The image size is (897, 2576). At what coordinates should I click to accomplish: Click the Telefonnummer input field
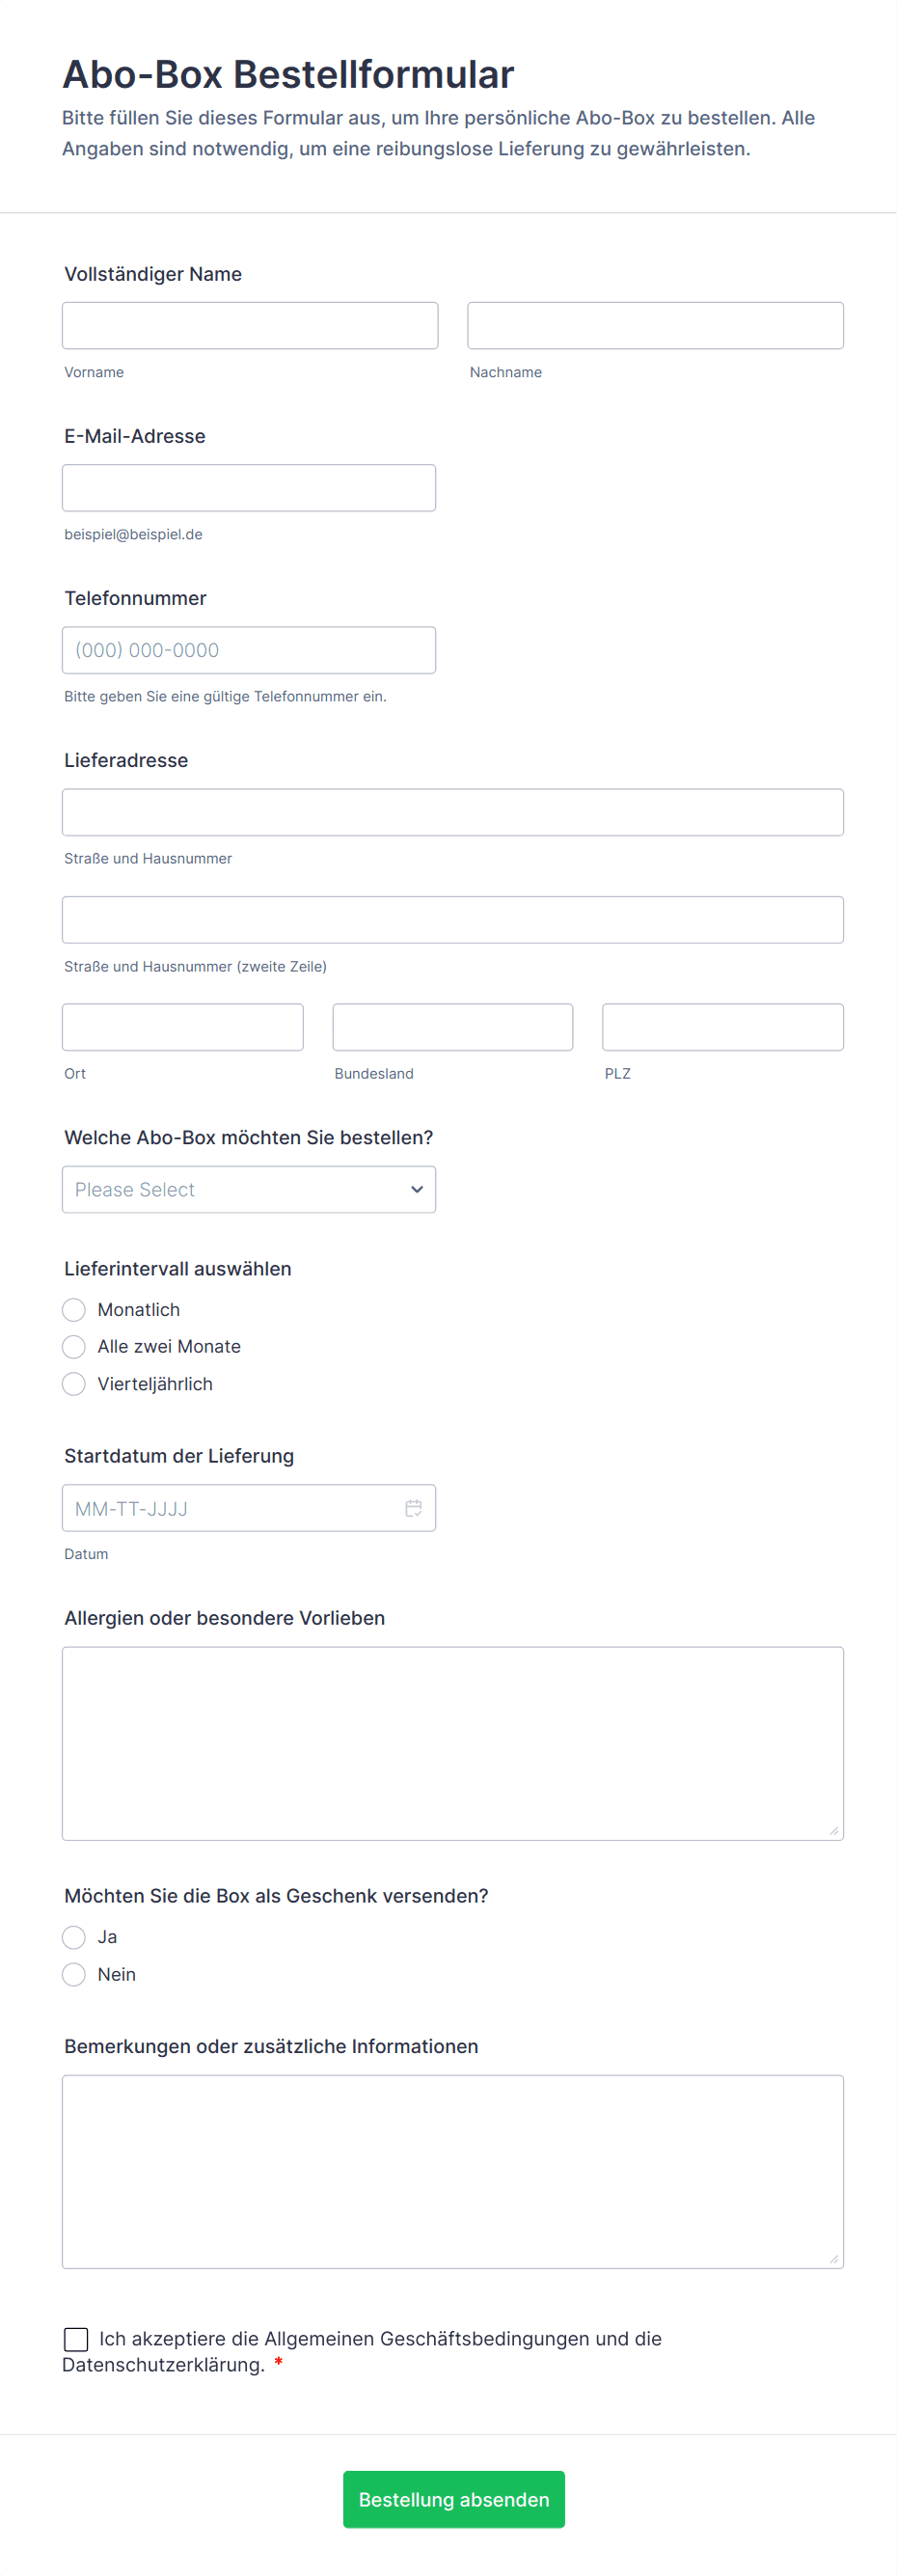point(248,650)
